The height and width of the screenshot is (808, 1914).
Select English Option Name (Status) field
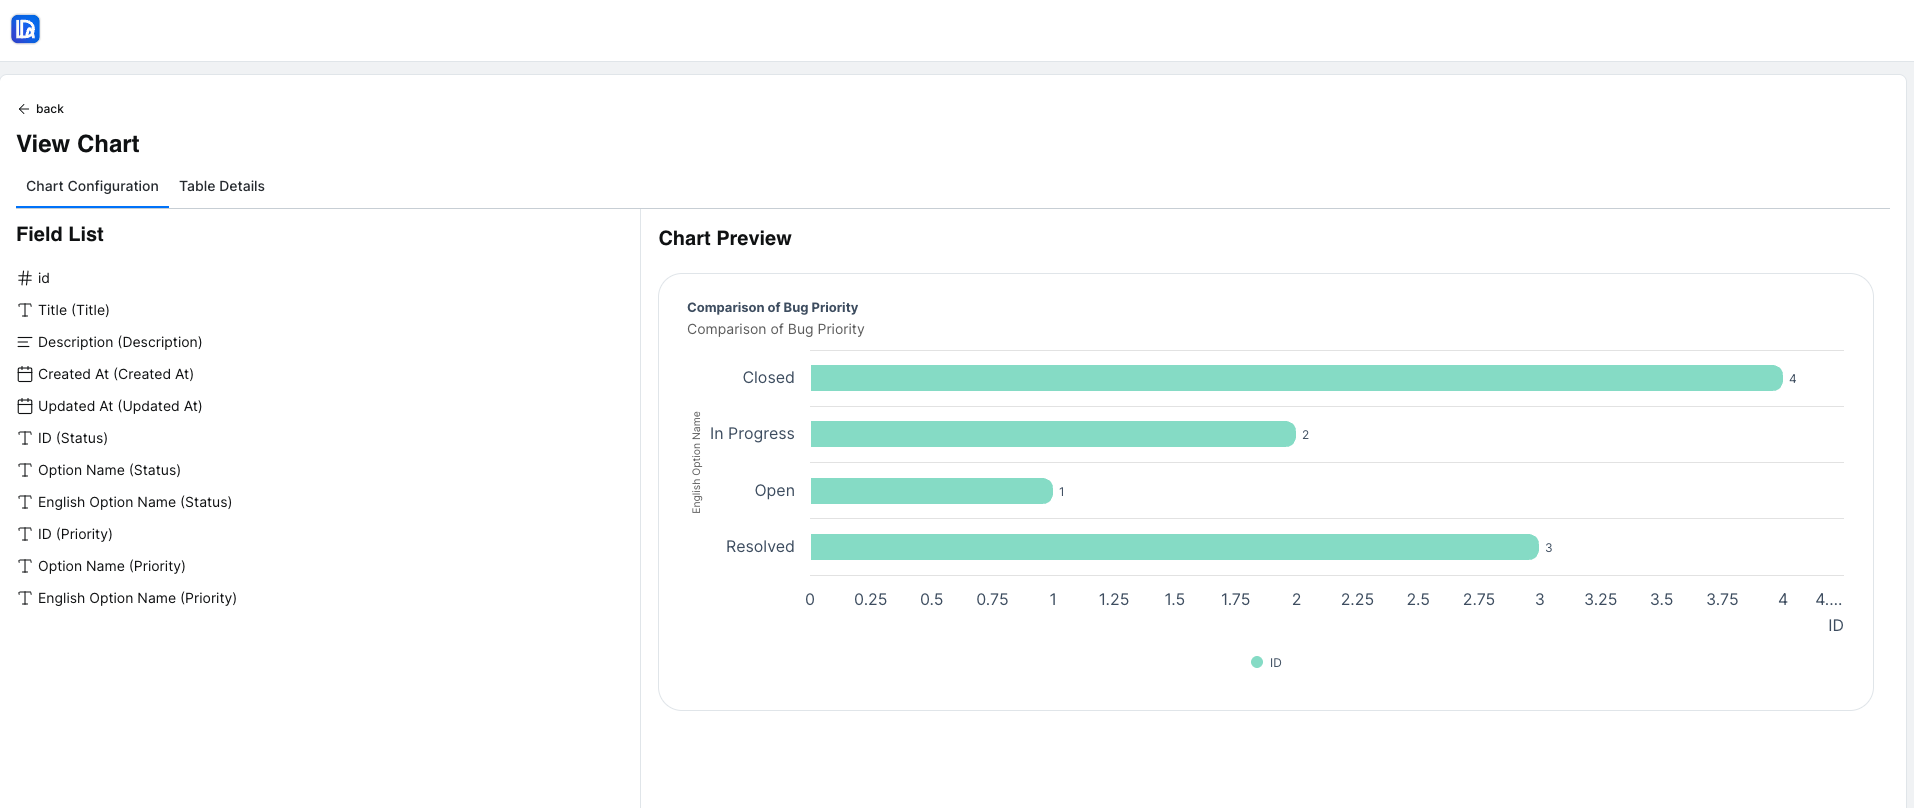click(135, 502)
